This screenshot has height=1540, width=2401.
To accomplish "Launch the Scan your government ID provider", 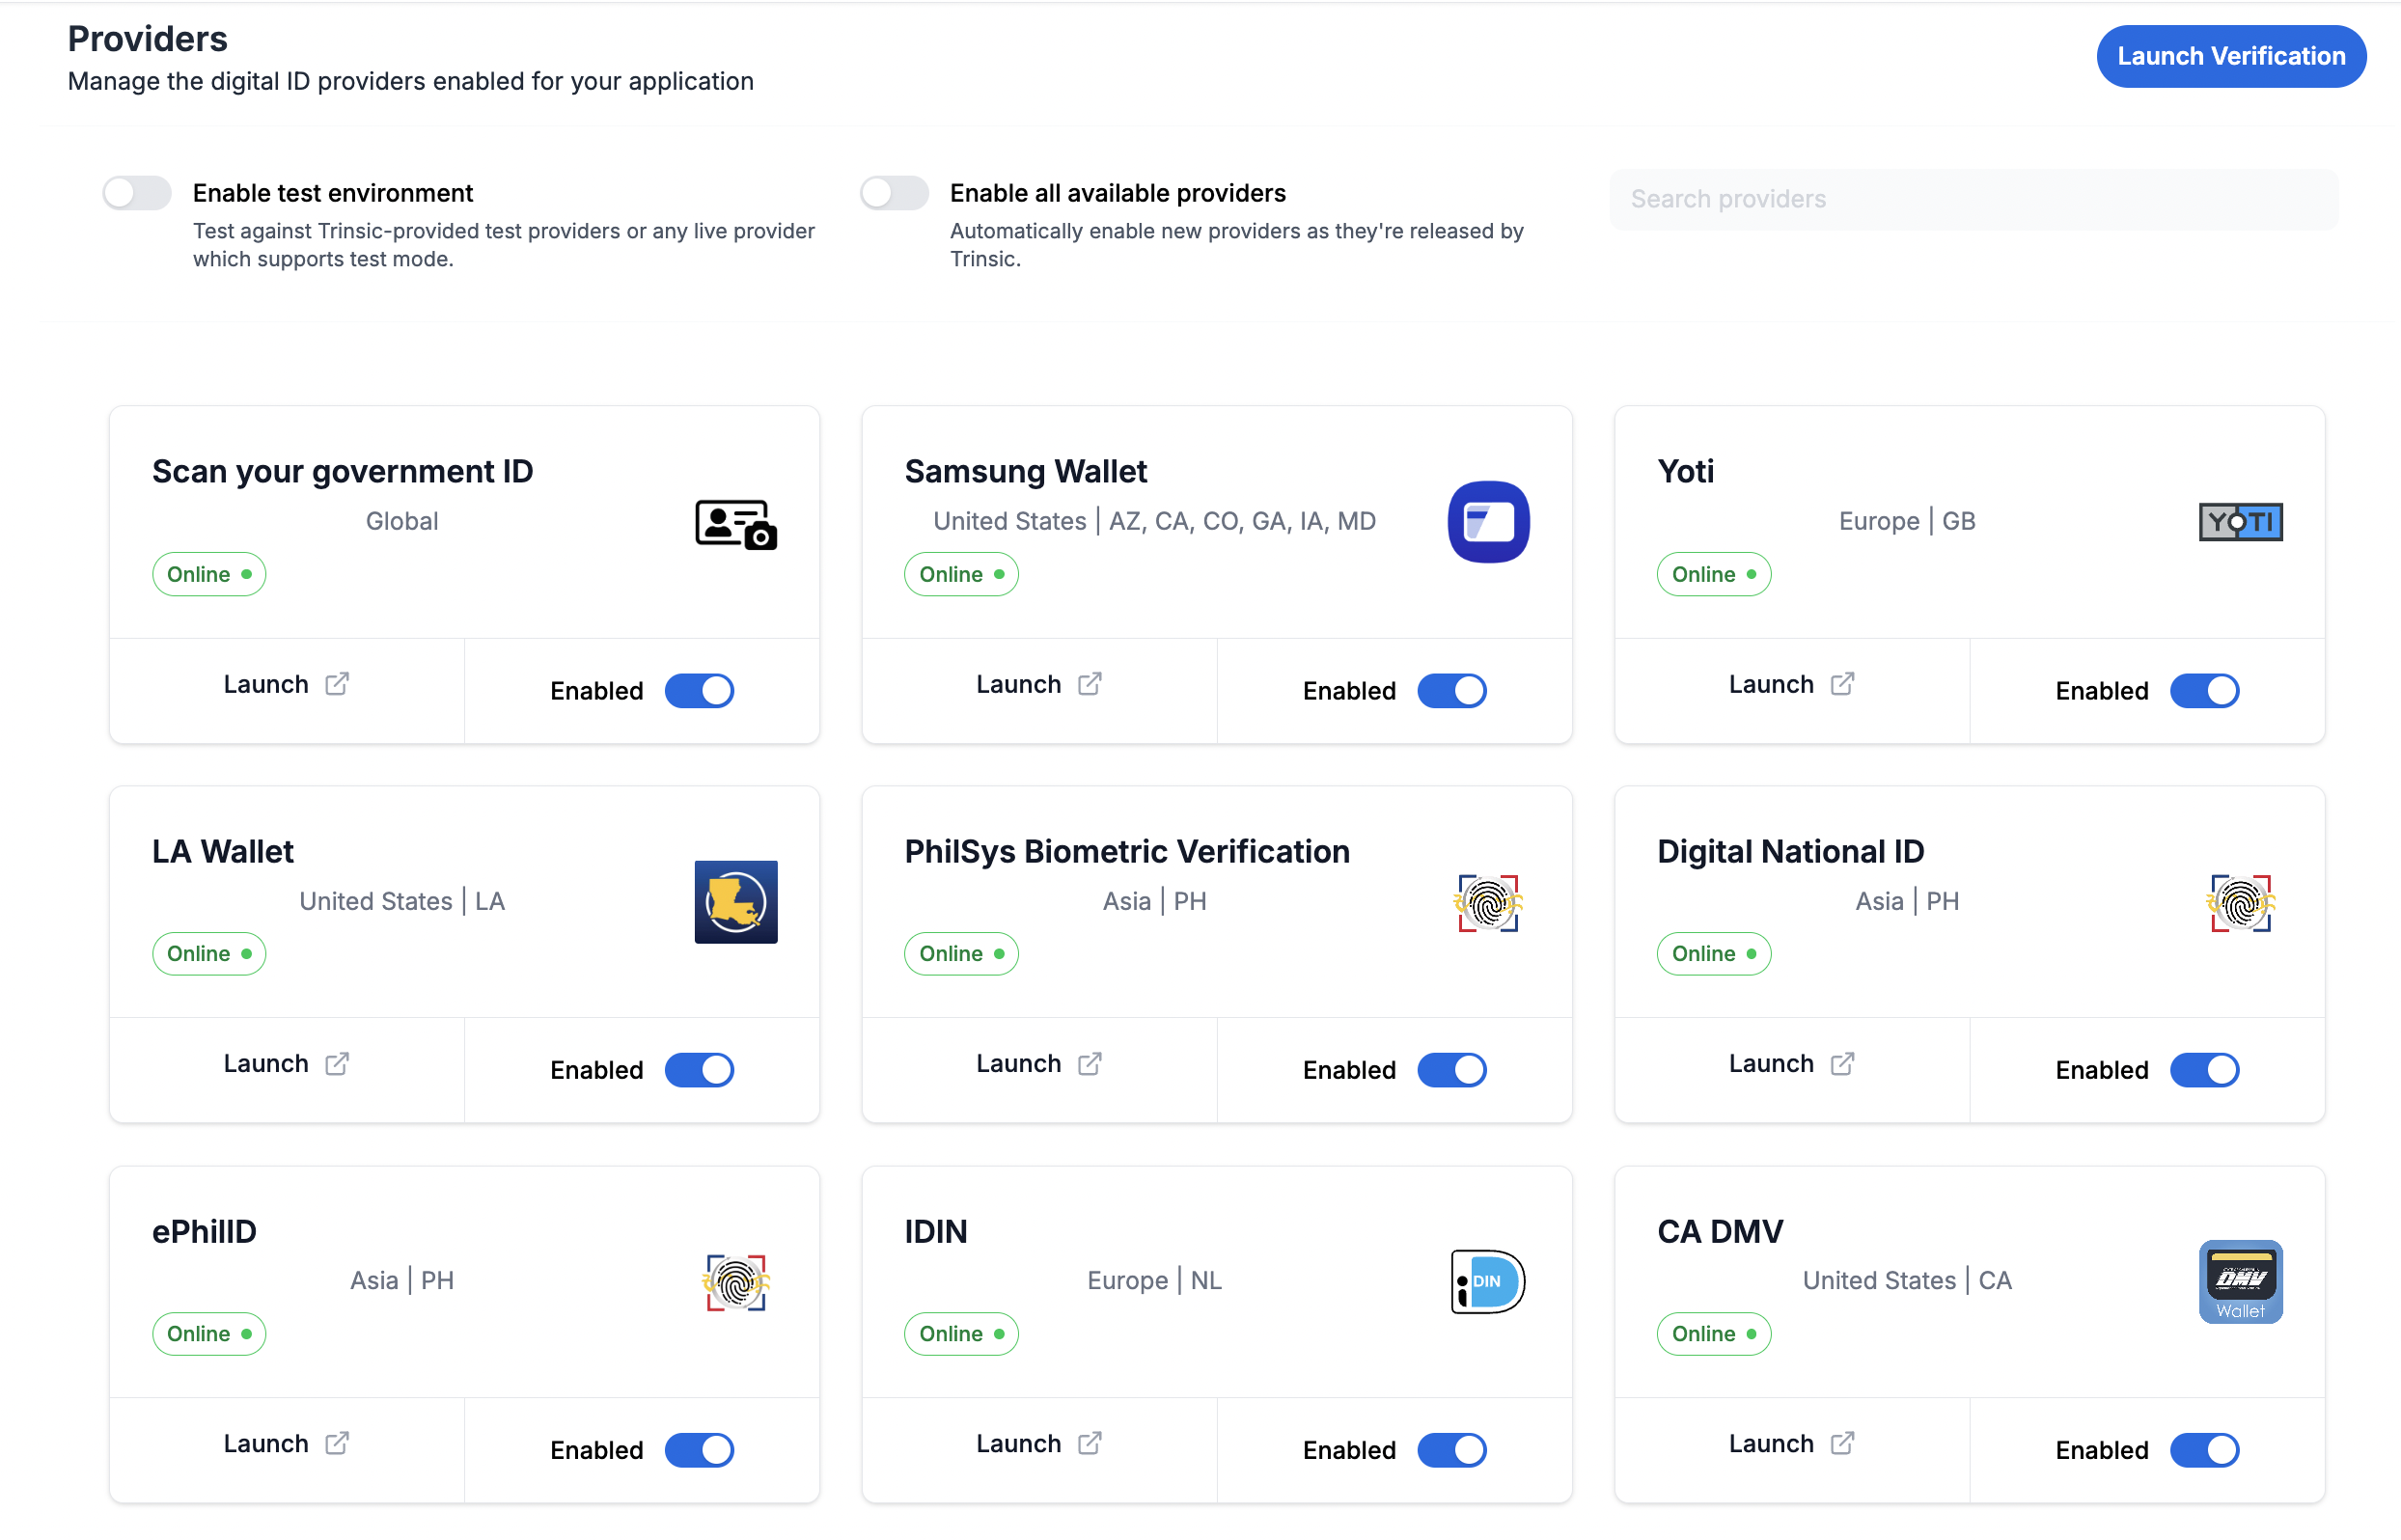I will [x=286, y=684].
